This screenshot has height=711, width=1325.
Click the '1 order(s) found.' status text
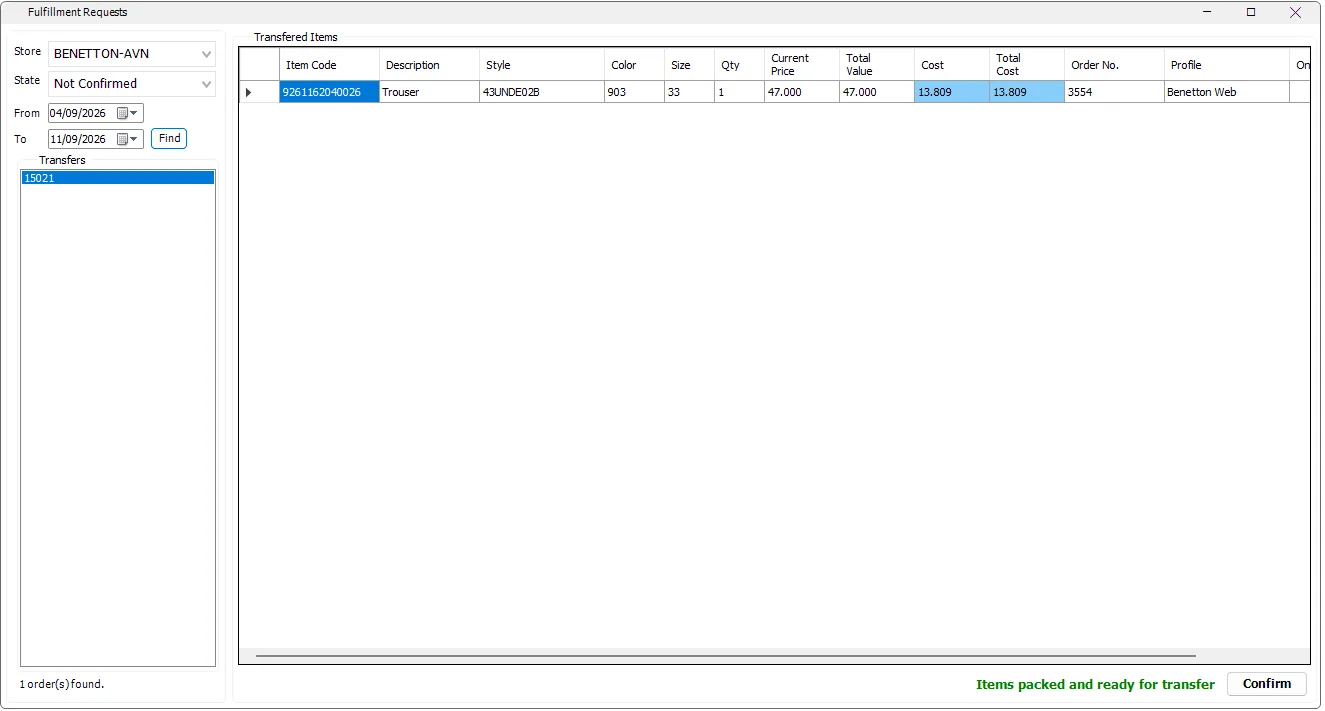(x=62, y=684)
